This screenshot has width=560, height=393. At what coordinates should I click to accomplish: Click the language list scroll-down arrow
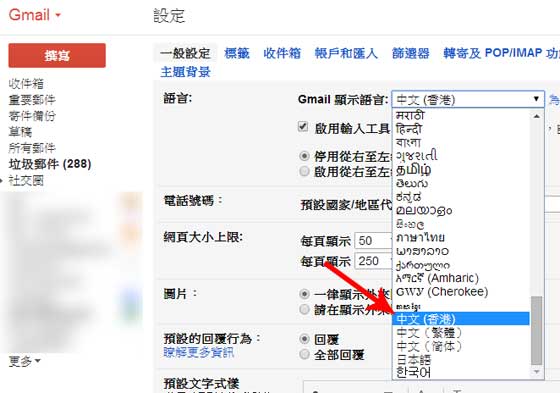[536, 372]
